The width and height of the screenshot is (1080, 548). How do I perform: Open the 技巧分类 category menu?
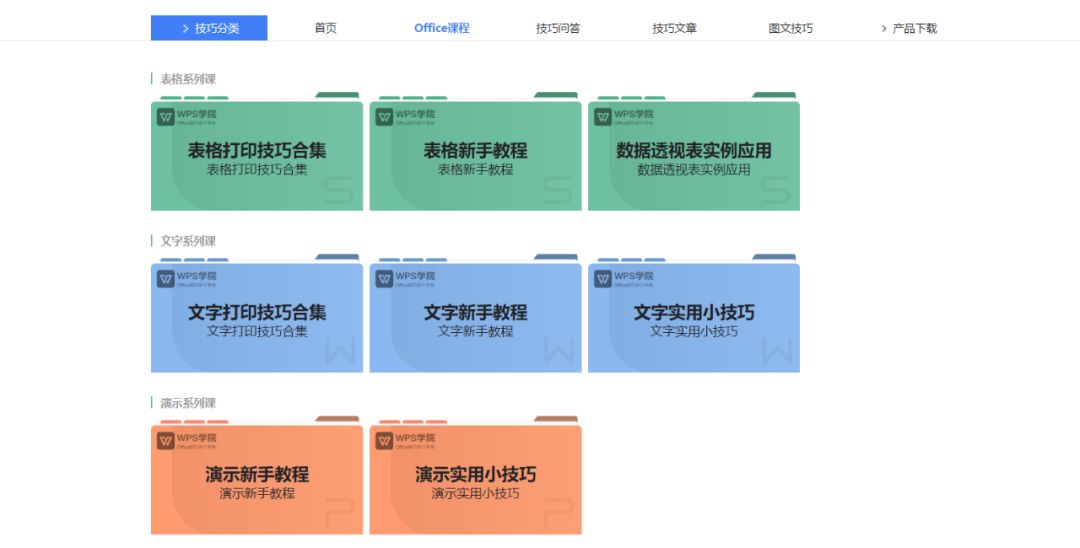point(209,28)
